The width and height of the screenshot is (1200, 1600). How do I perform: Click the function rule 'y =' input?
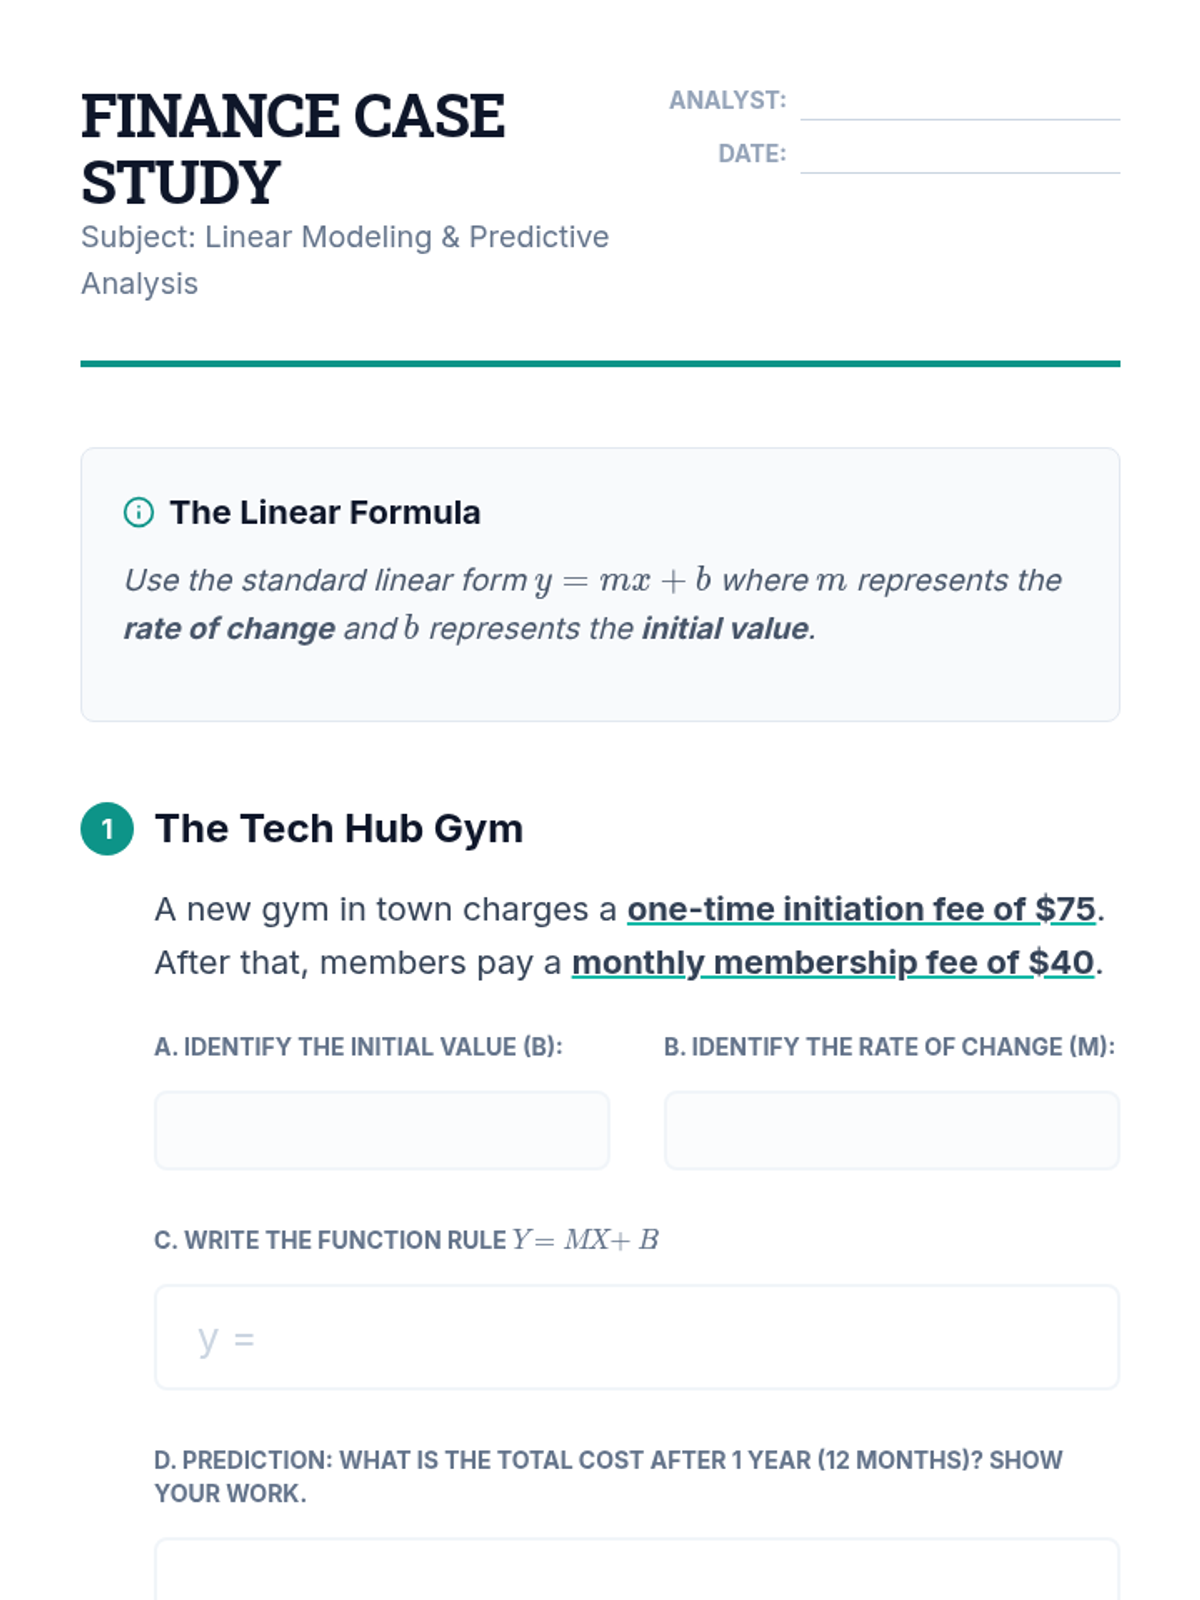click(x=636, y=1337)
